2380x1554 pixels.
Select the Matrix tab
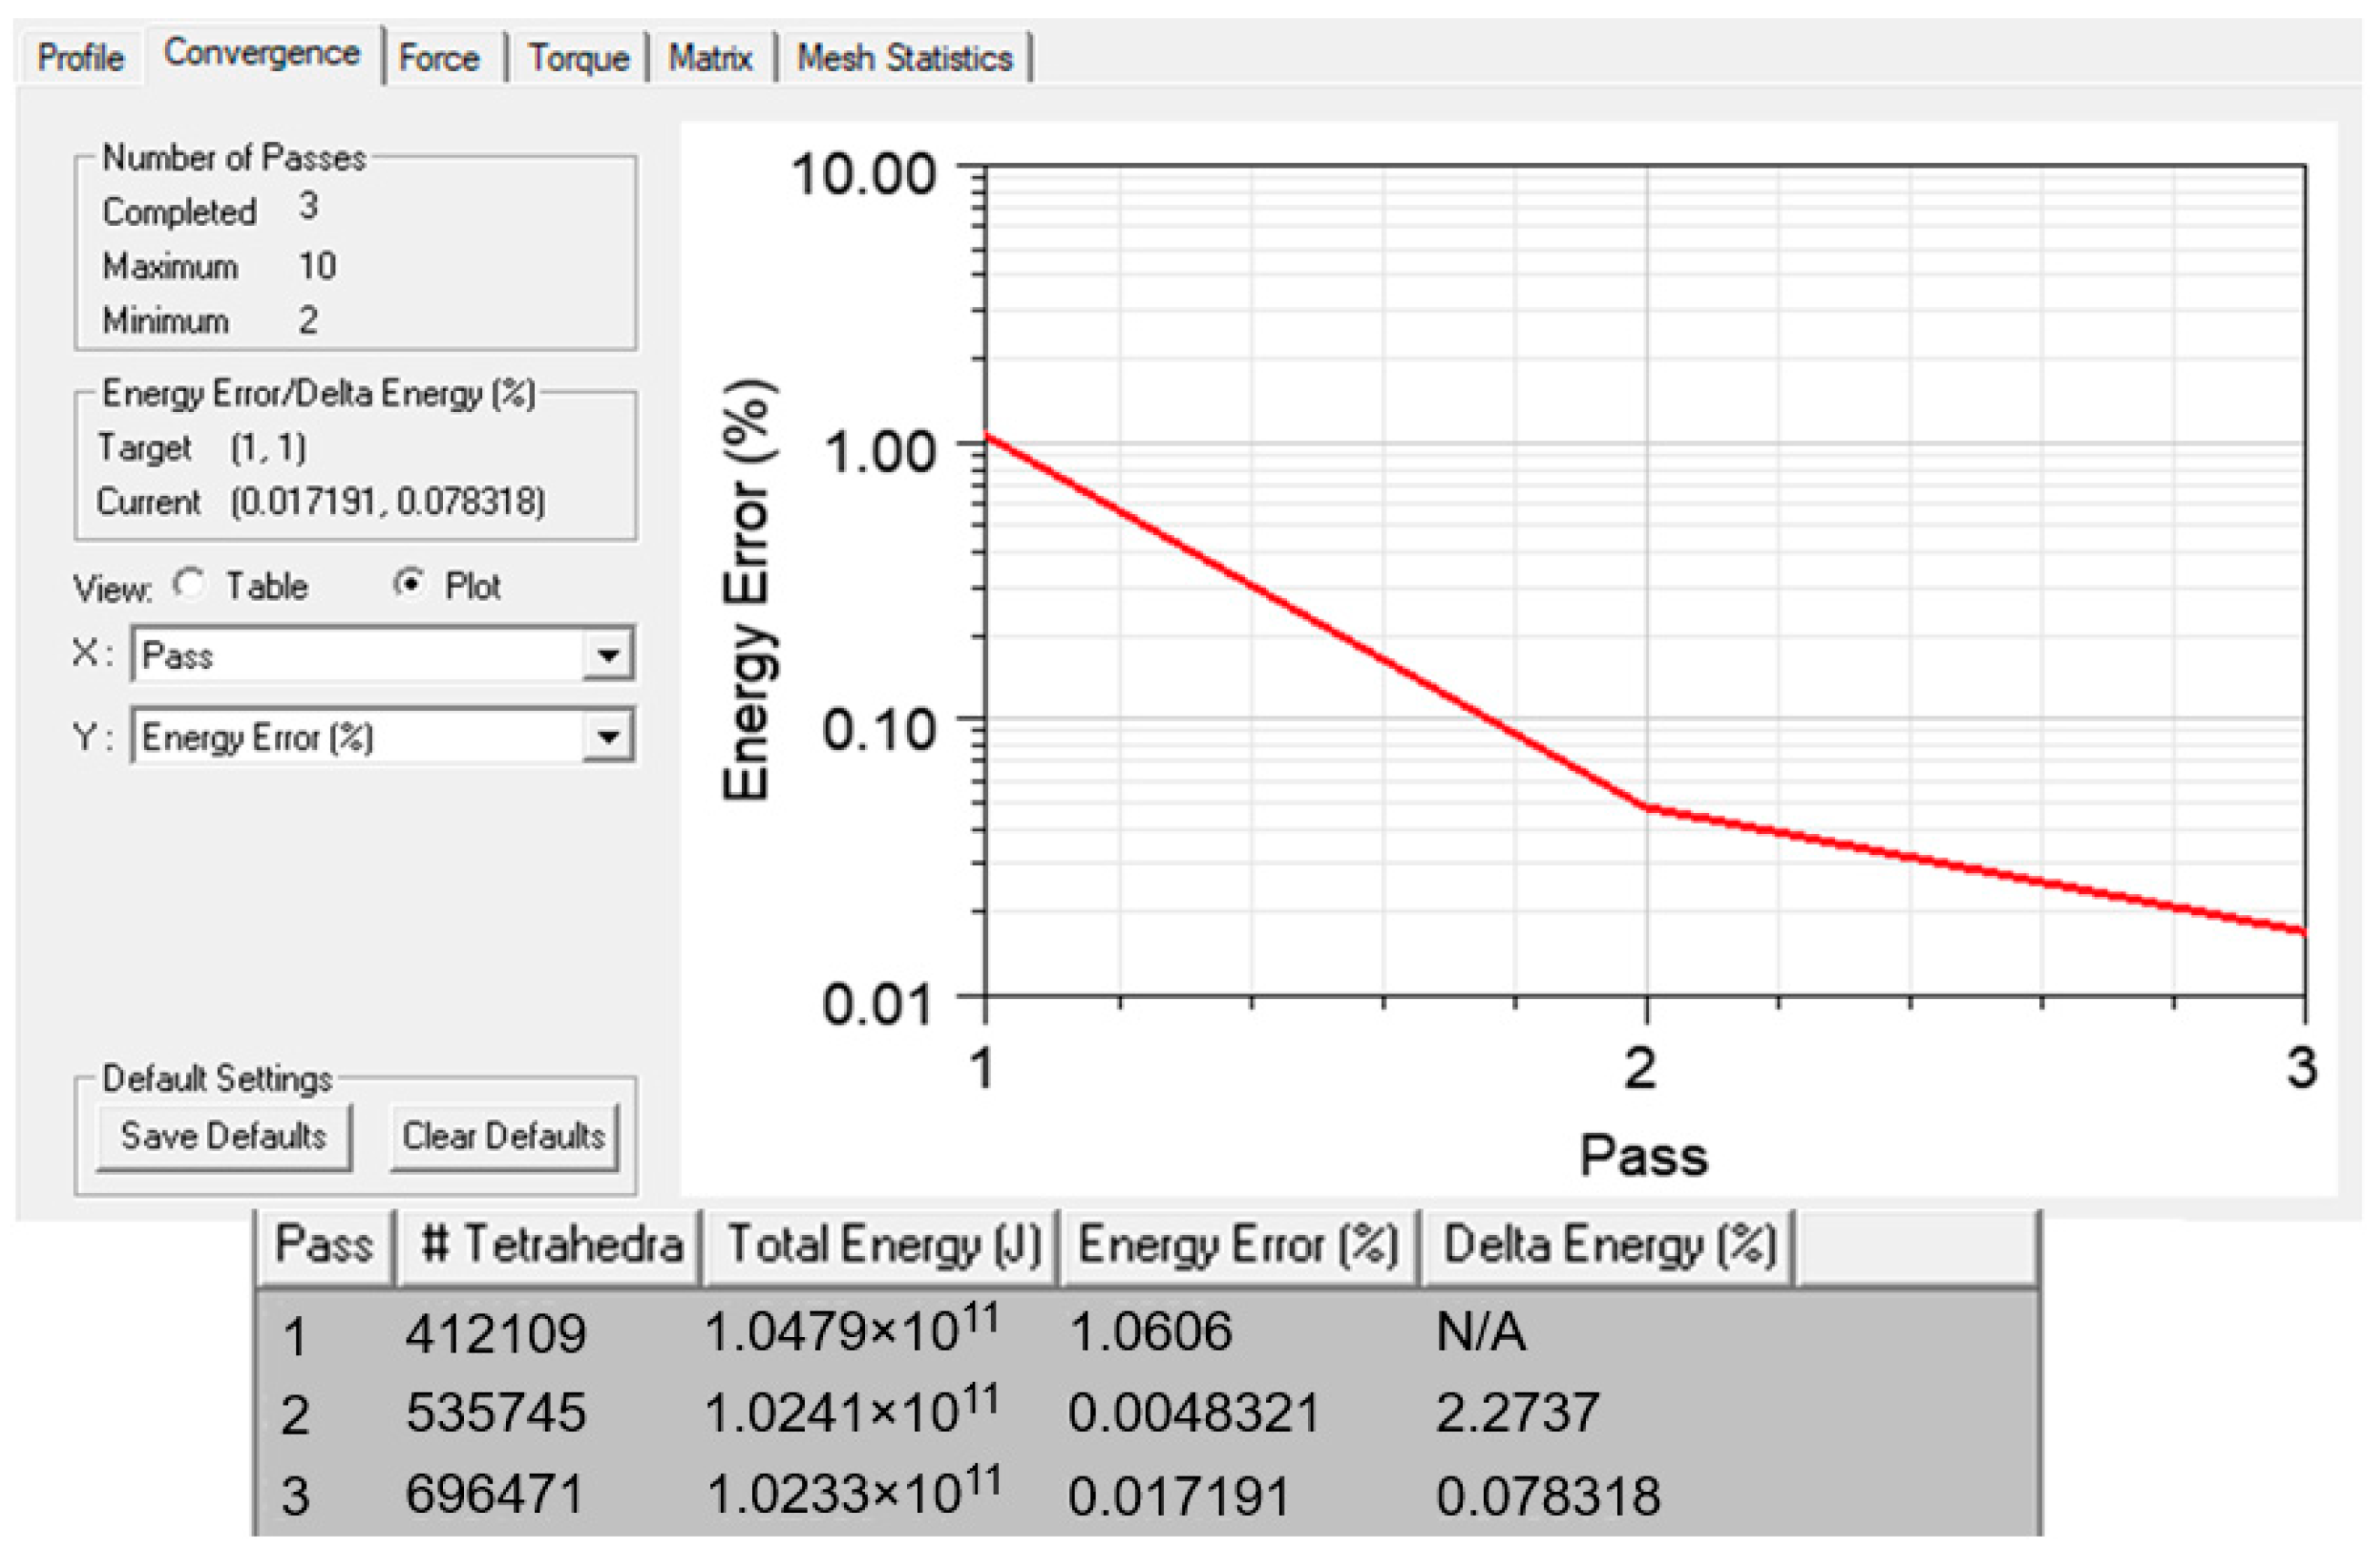point(710,57)
